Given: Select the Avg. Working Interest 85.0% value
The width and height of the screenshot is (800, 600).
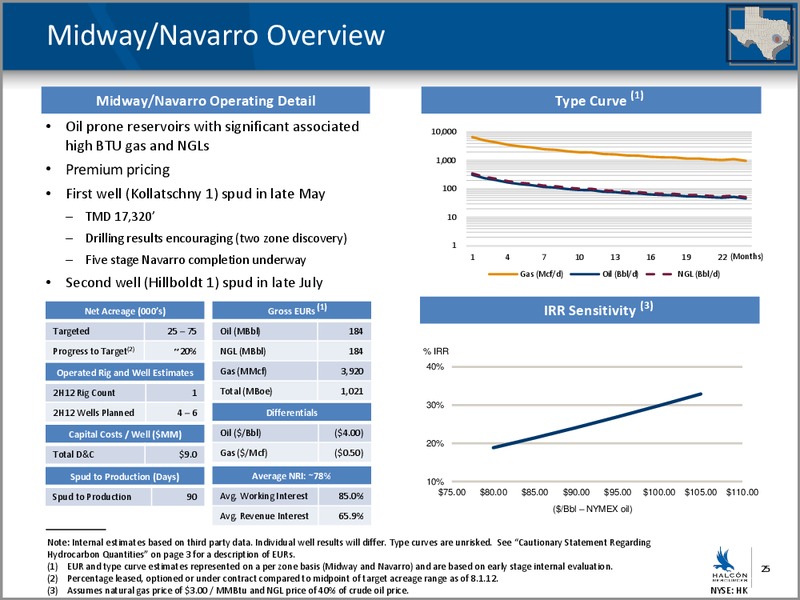Looking at the screenshot, I should coord(345,496).
